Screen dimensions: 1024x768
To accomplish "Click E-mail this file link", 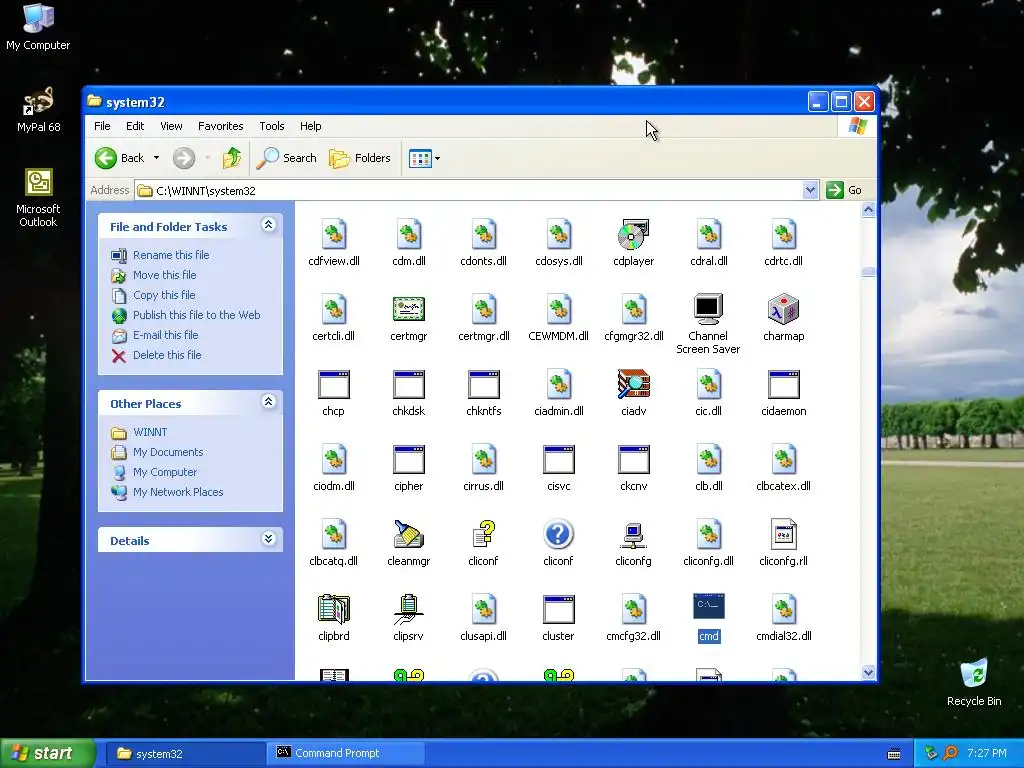I will [x=166, y=335].
